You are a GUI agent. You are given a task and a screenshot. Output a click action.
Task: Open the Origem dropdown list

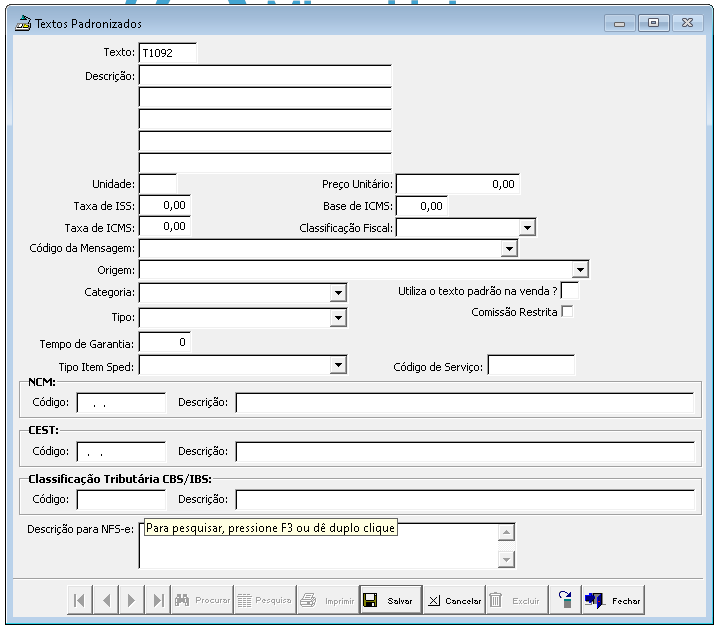[x=580, y=270]
